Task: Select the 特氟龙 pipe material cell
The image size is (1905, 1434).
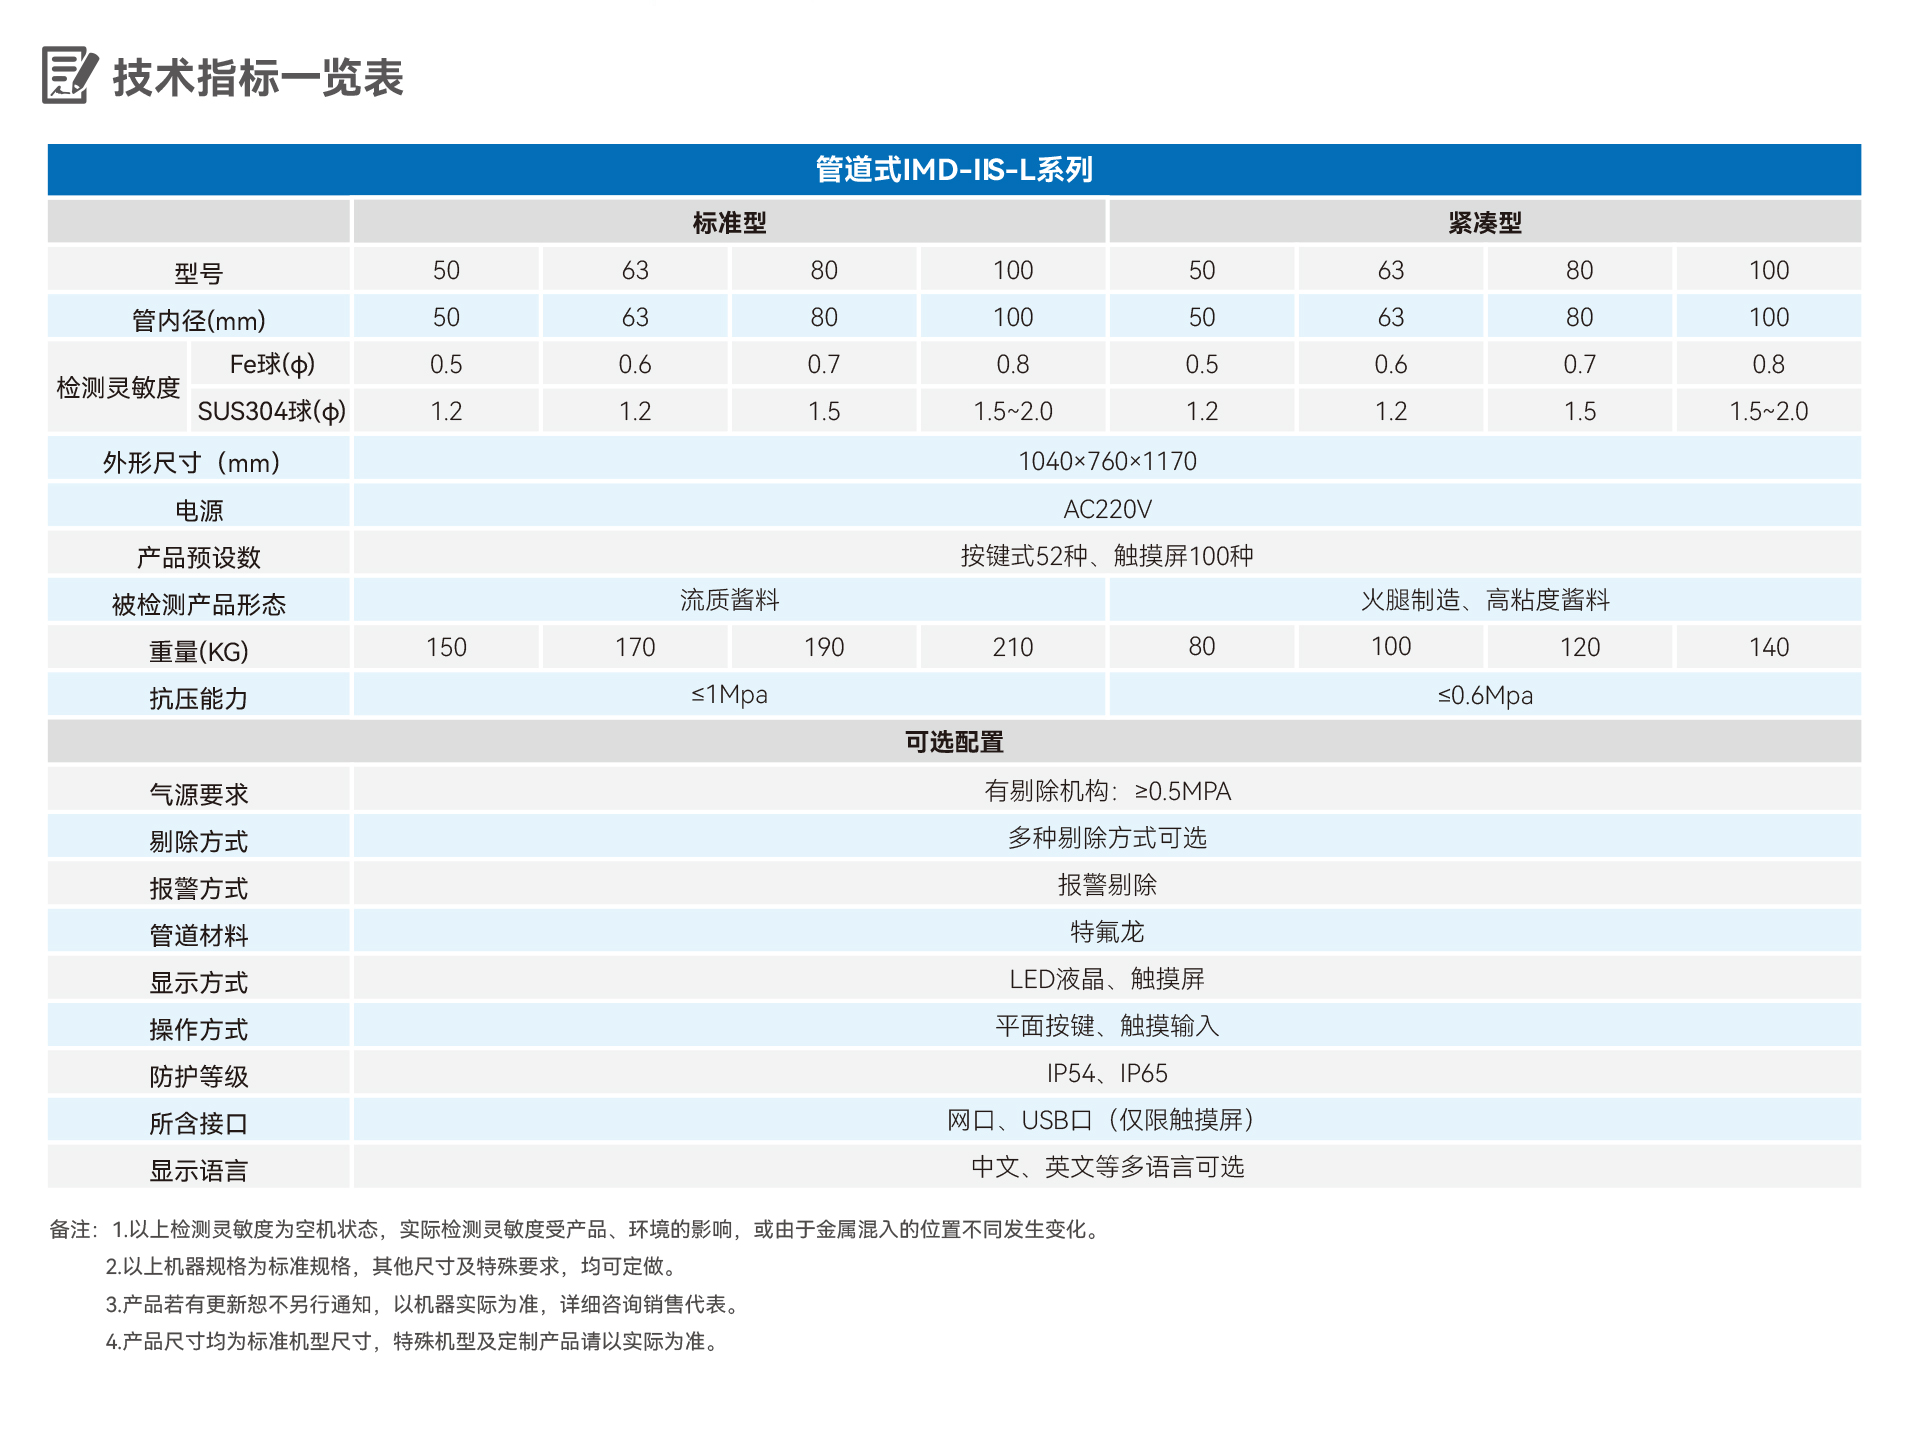Action: [x=1105, y=932]
